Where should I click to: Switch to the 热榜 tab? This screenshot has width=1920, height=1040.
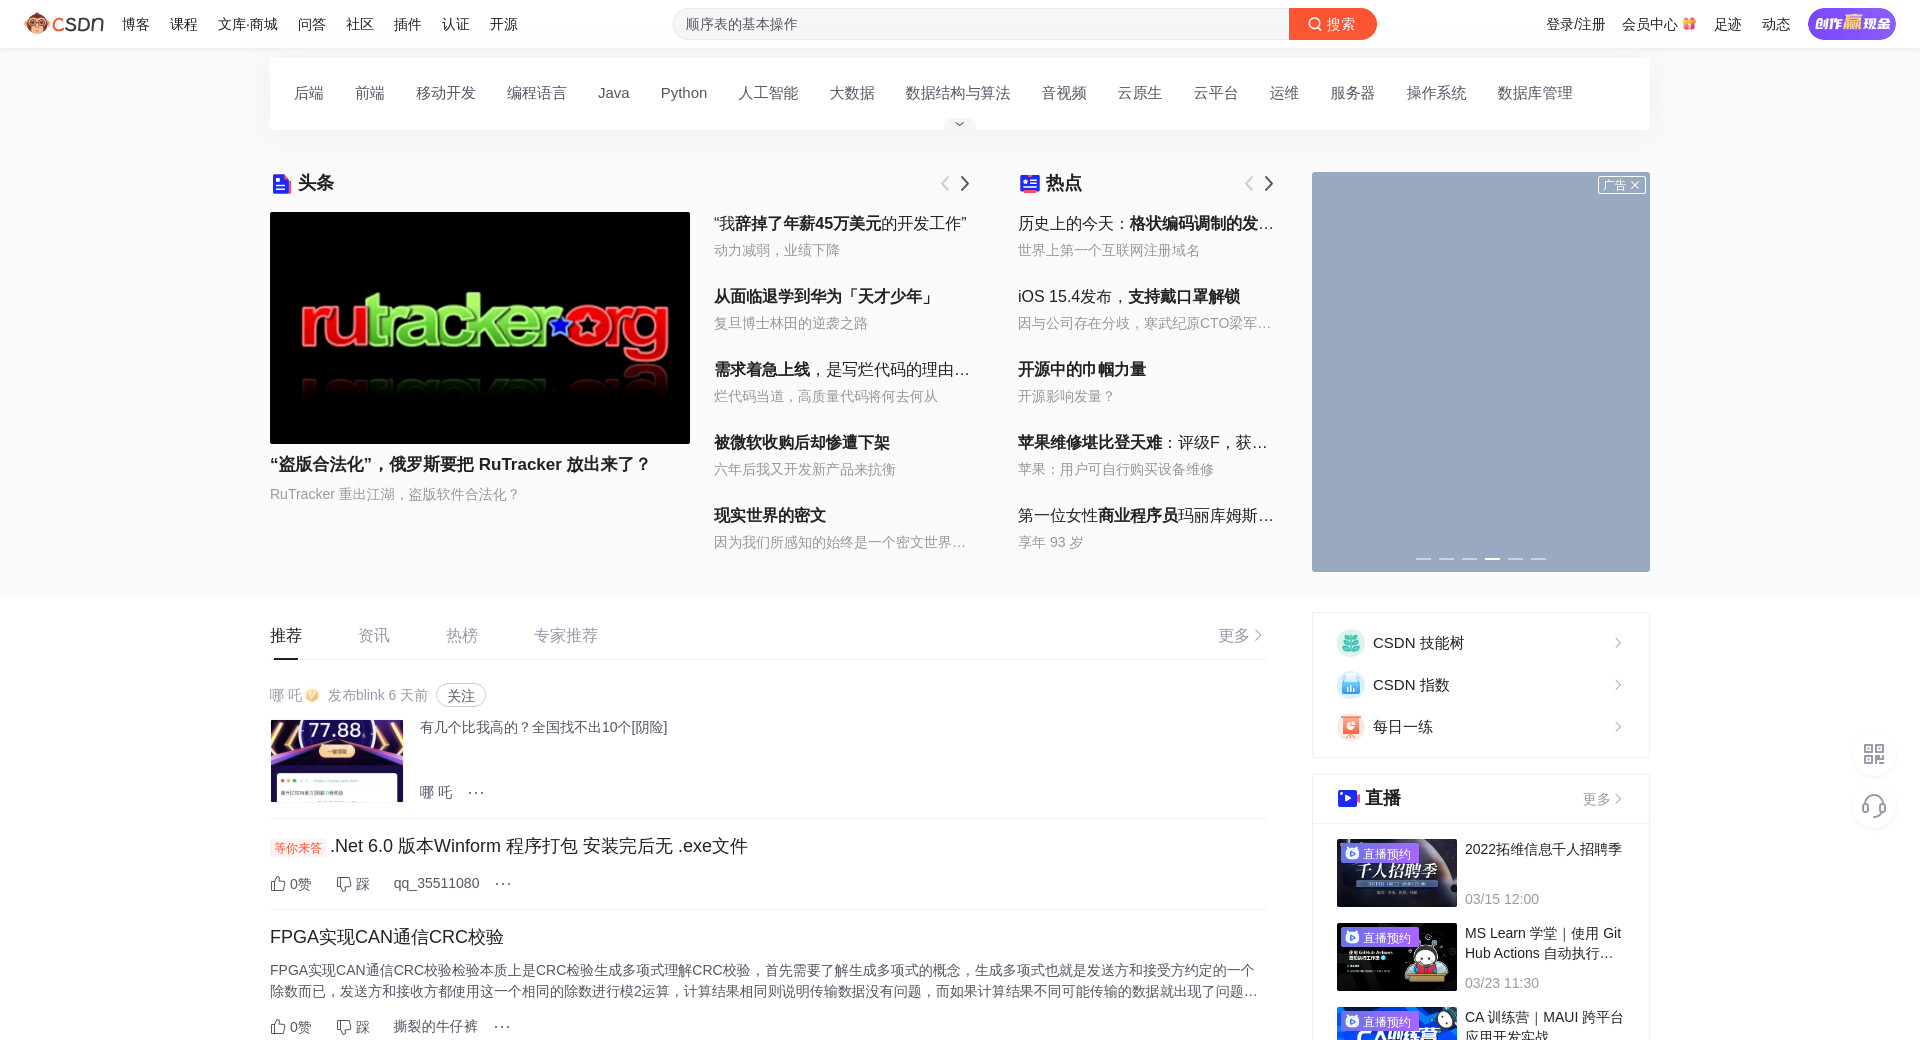coord(461,636)
